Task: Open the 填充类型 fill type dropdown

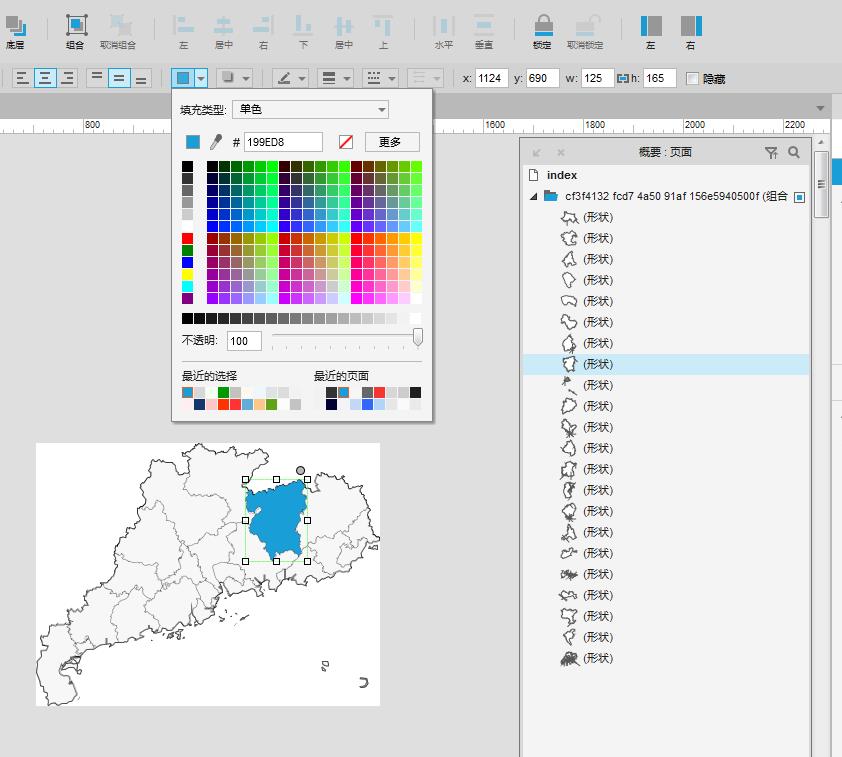Action: (307, 109)
